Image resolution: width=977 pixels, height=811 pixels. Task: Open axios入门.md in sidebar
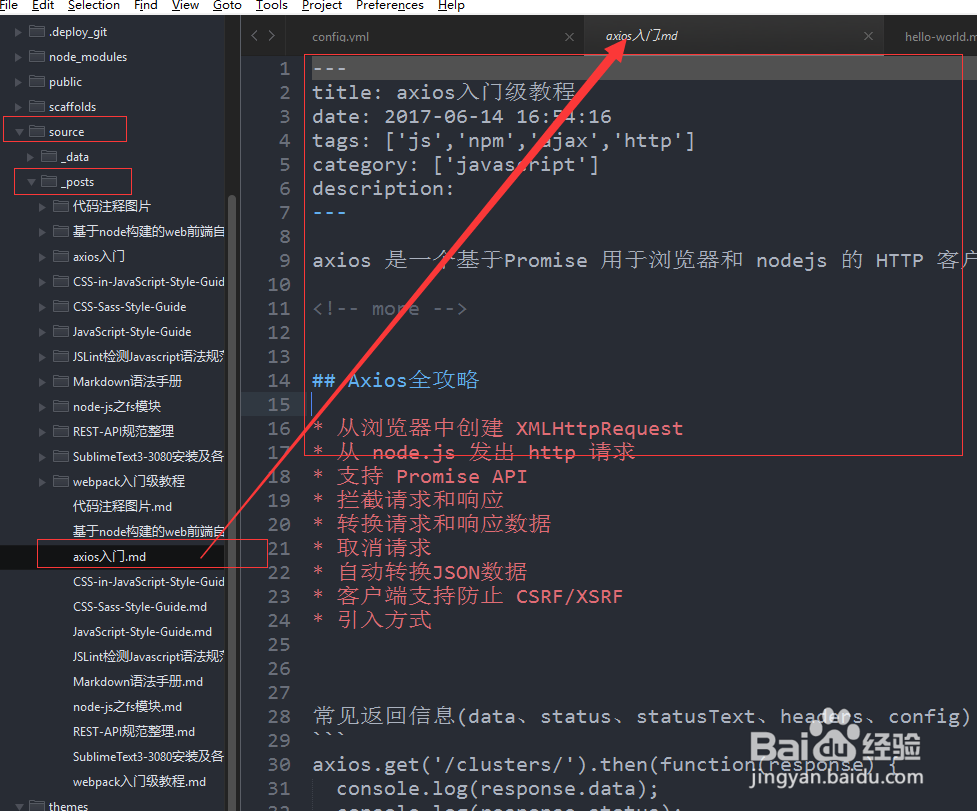pos(109,556)
